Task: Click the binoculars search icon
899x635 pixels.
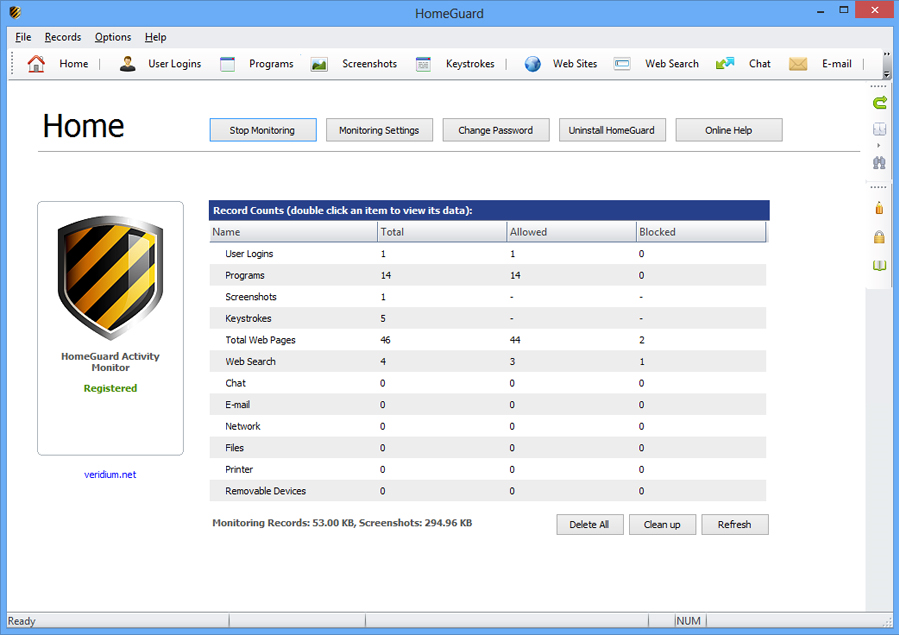Action: (x=879, y=163)
